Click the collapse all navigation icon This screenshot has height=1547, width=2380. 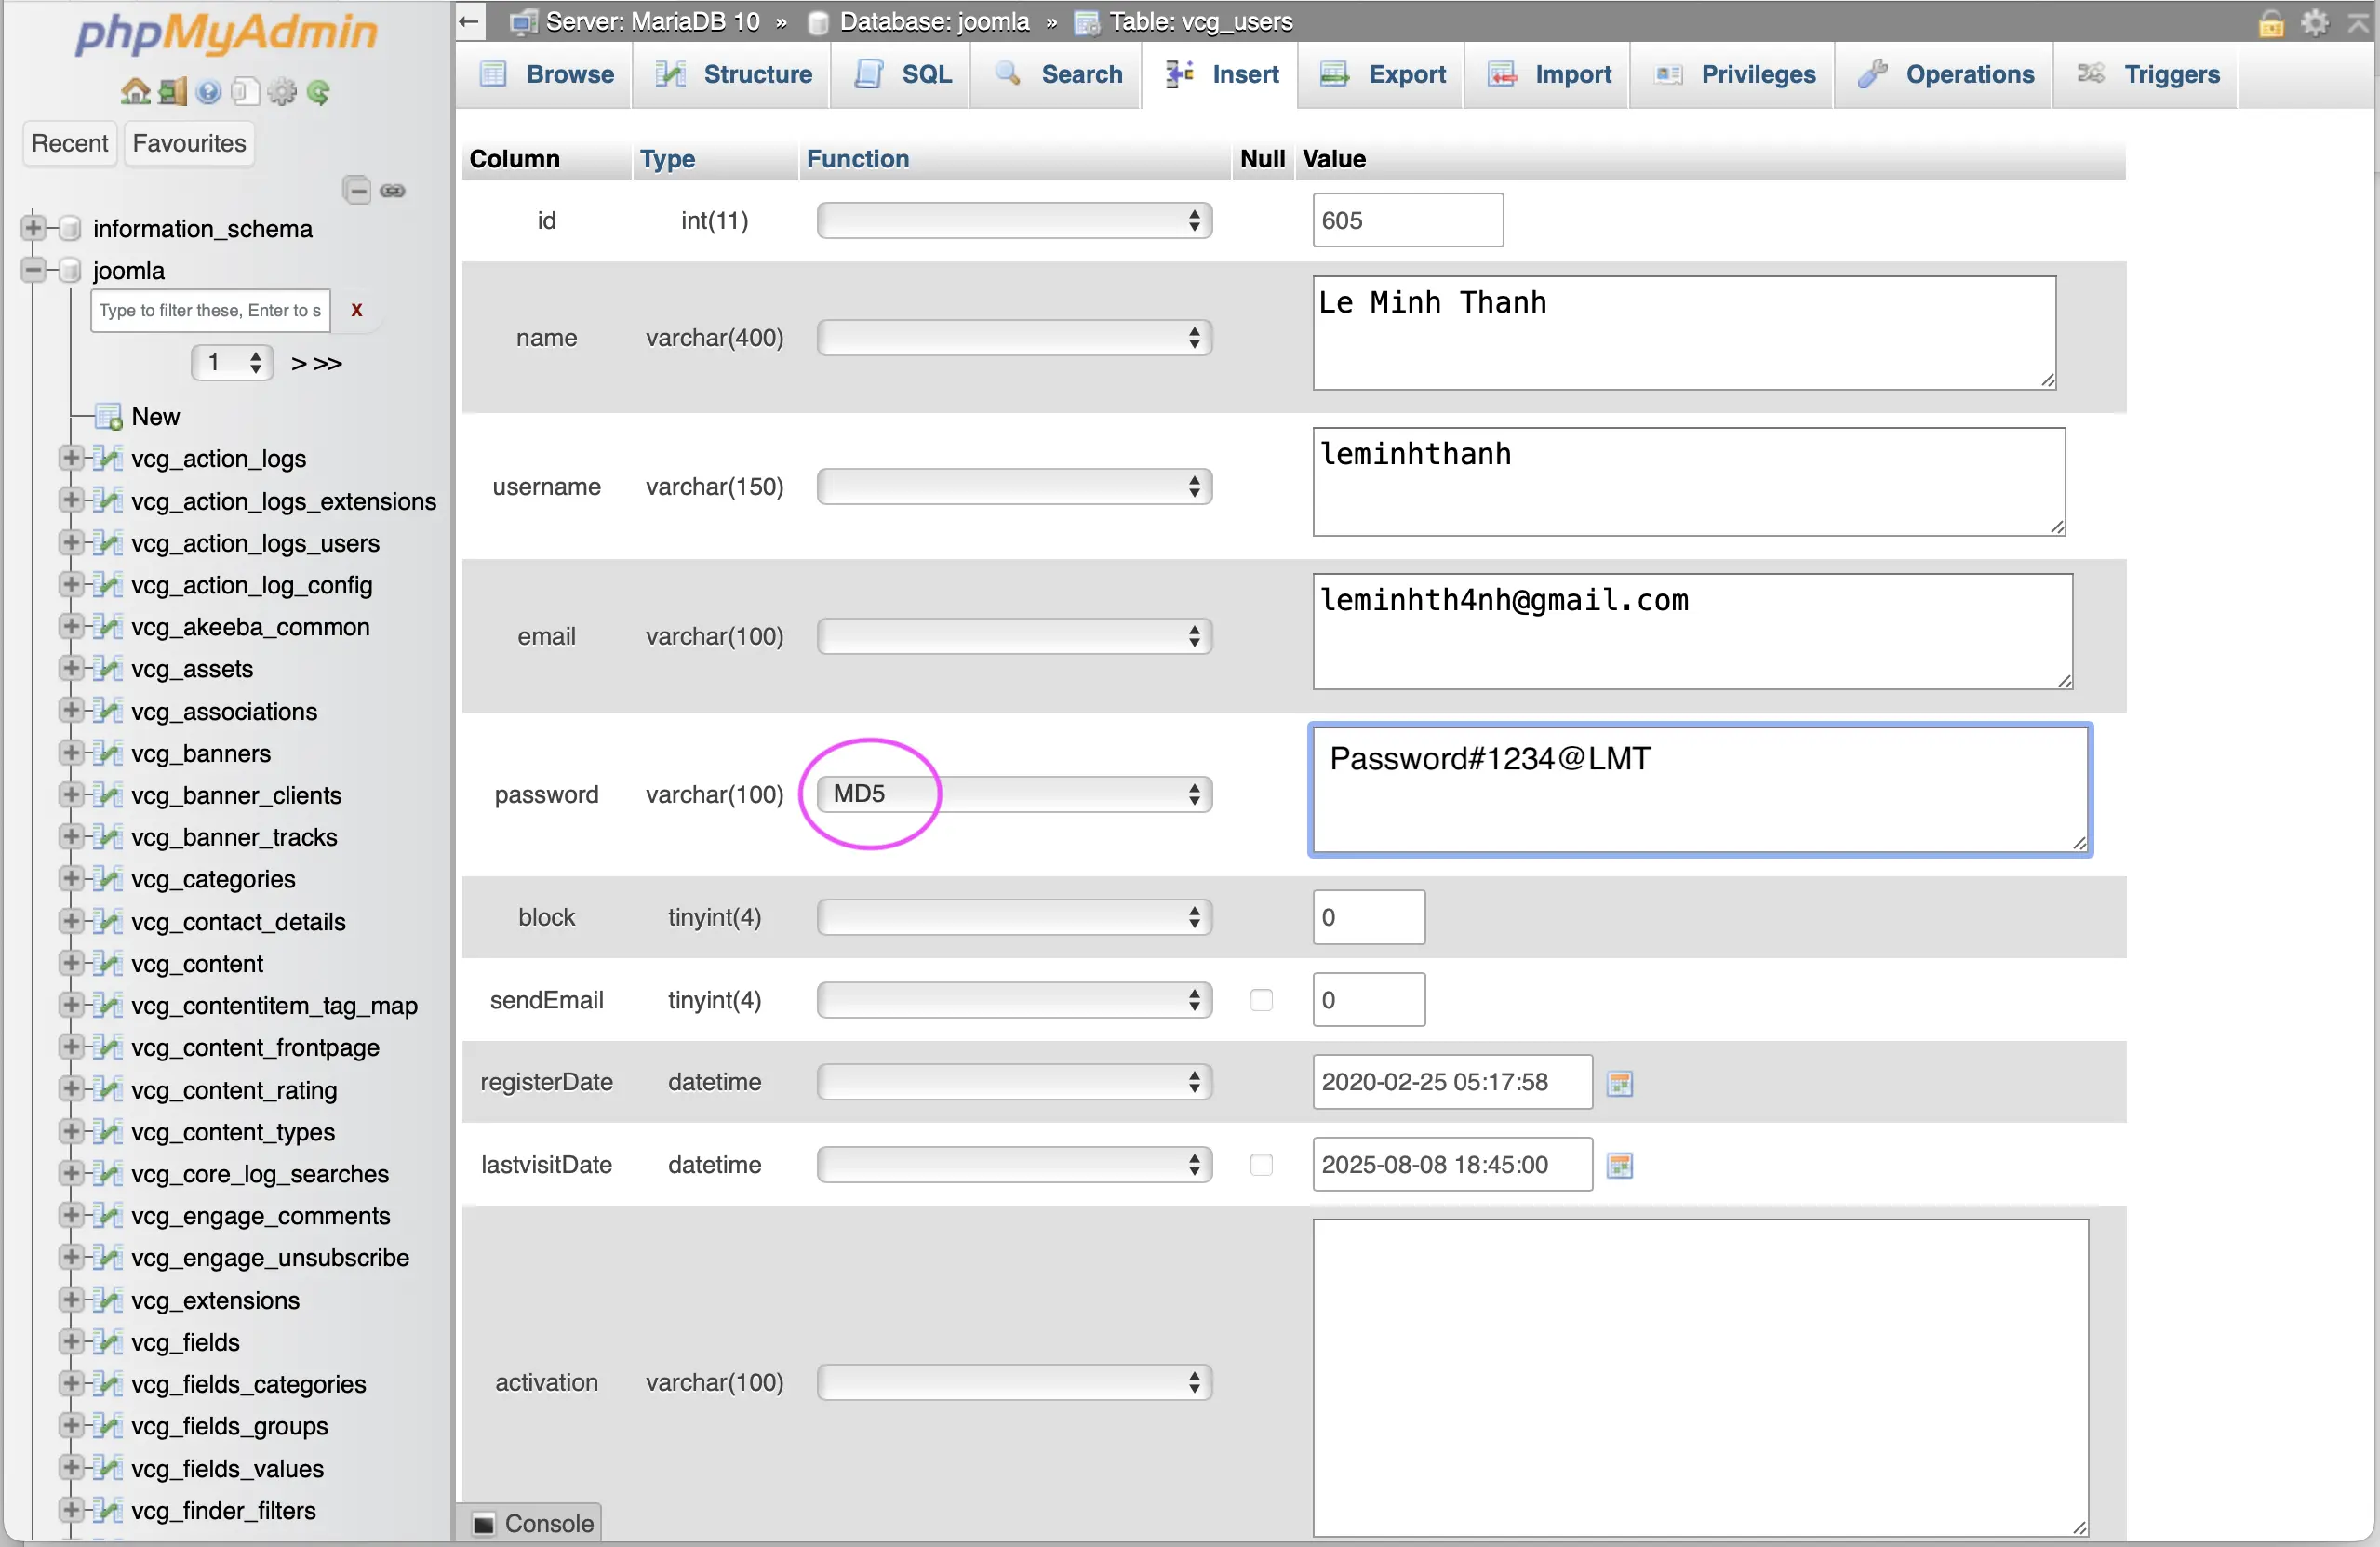point(357,190)
